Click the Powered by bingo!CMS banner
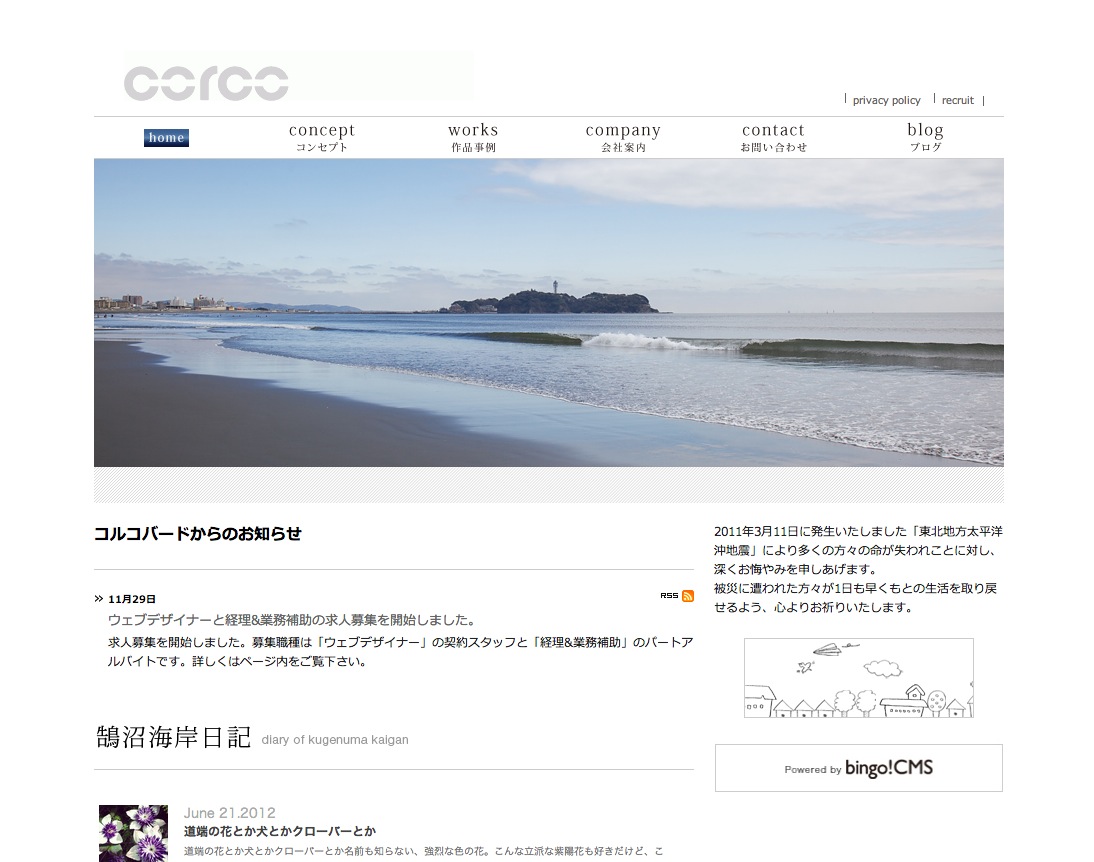 pyautogui.click(x=858, y=768)
